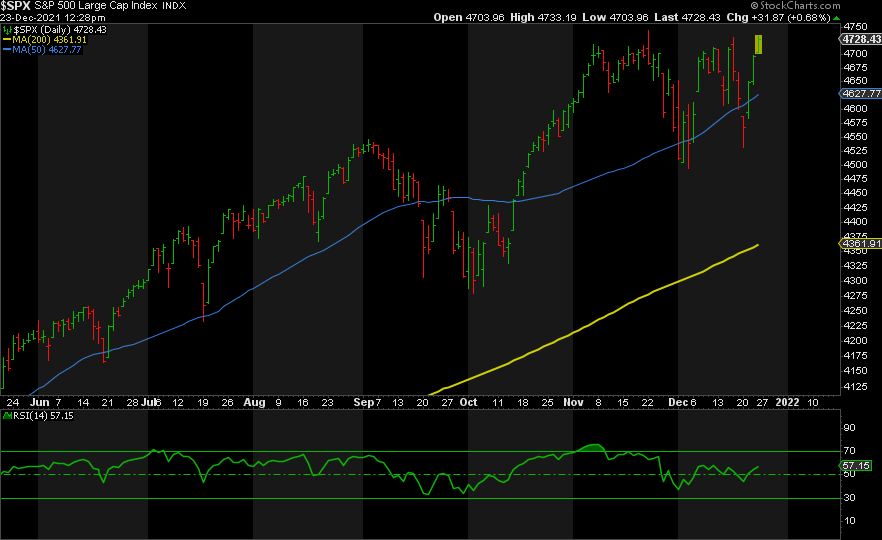Viewport: 882px width, 540px height.
Task: Click the 4300 price axis label
Action: click(x=856, y=281)
